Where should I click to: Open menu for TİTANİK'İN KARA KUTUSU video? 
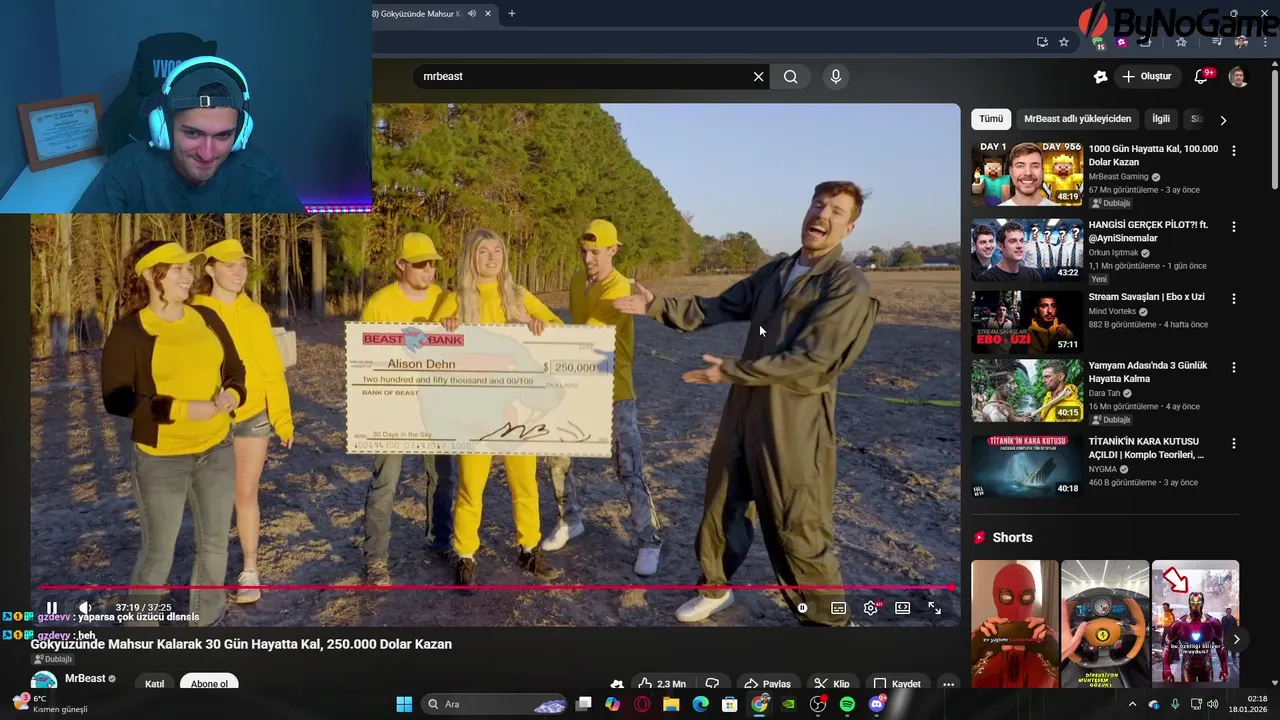(1233, 443)
